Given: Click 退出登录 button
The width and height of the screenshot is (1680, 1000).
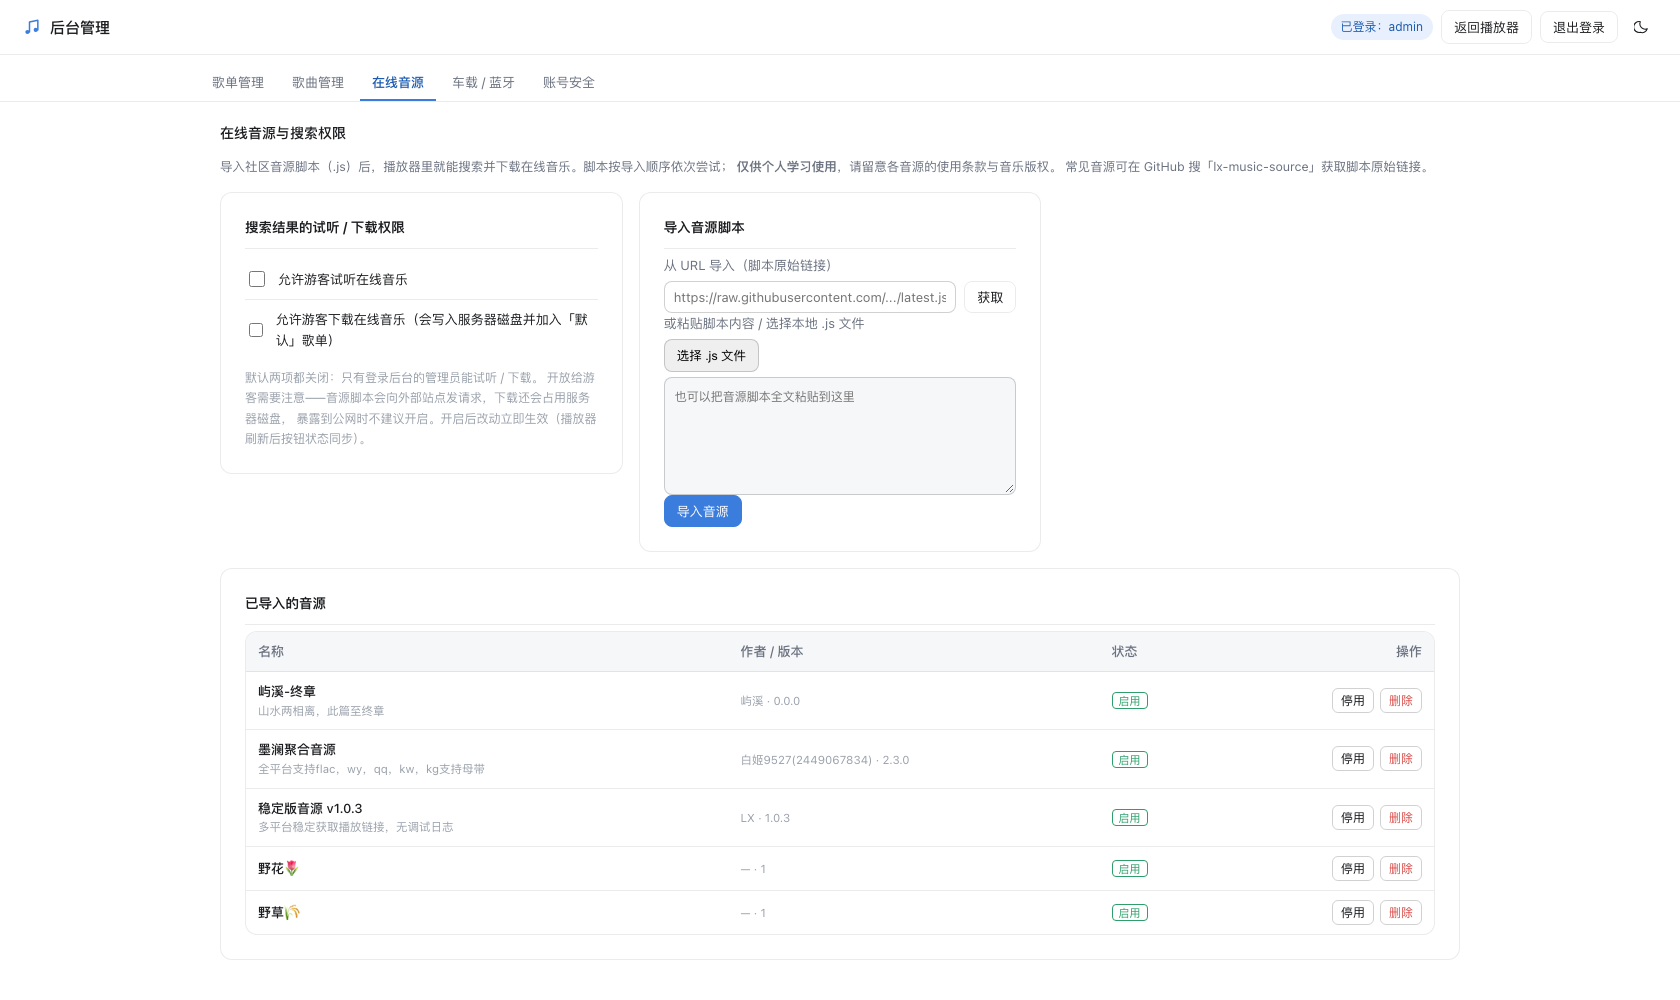Looking at the screenshot, I should (x=1579, y=27).
